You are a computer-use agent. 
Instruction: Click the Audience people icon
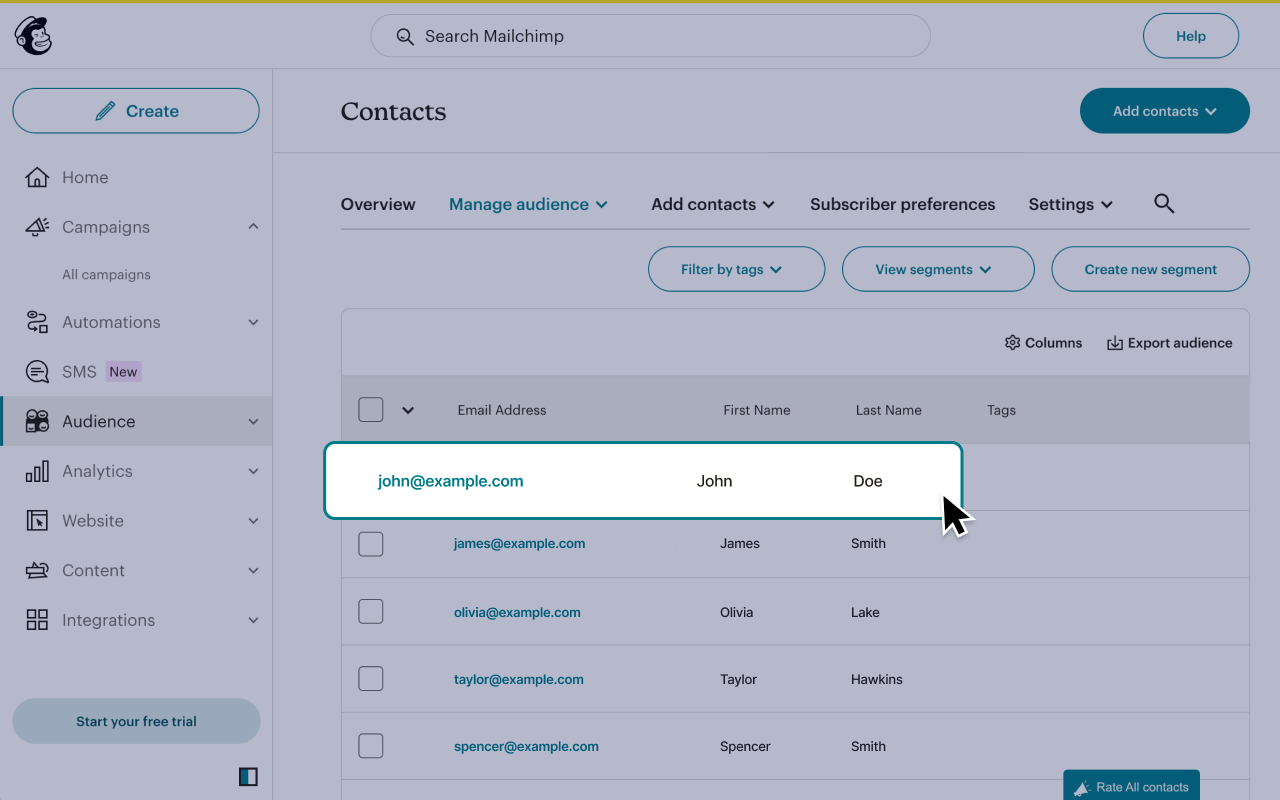tap(37, 421)
